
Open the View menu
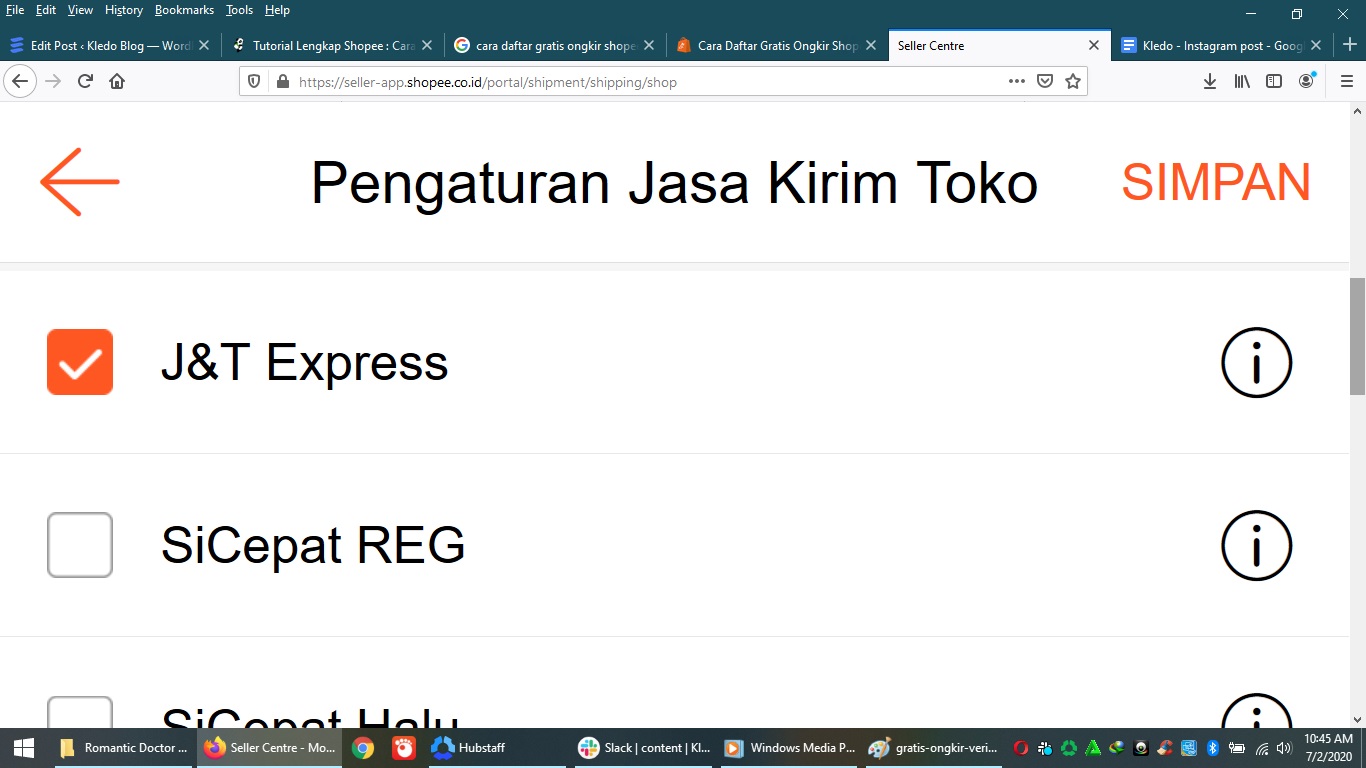click(x=80, y=10)
